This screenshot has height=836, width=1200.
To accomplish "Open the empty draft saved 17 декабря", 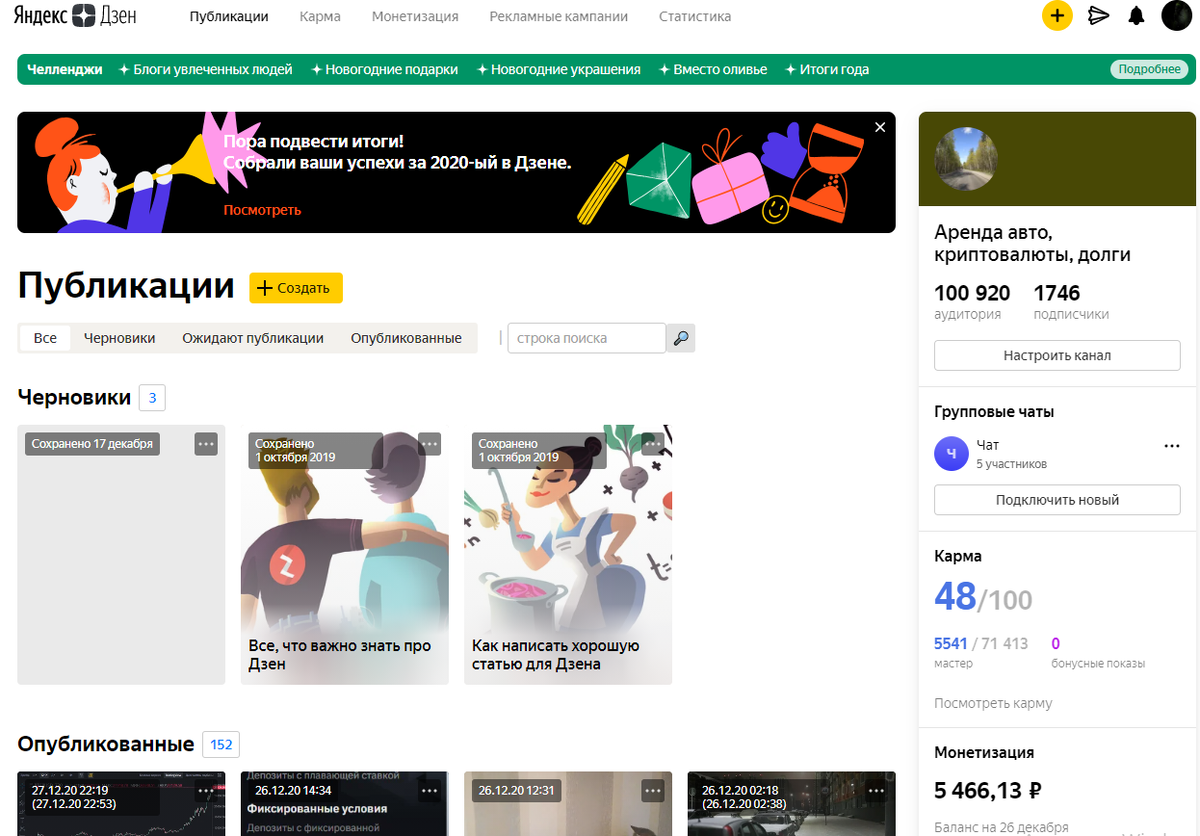I will point(121,555).
